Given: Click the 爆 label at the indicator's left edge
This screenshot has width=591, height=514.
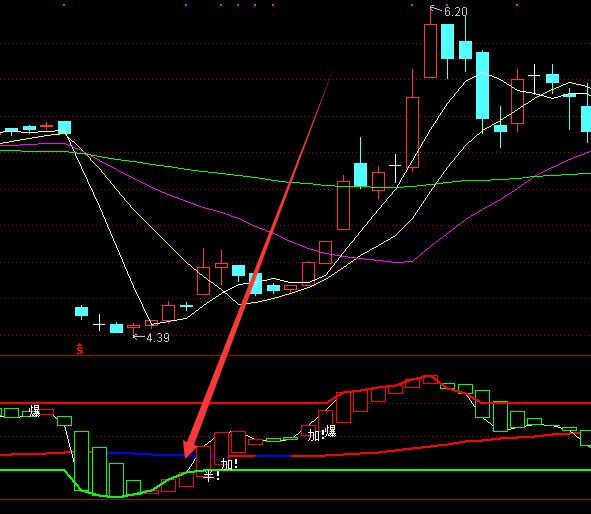Looking at the screenshot, I should [34, 411].
